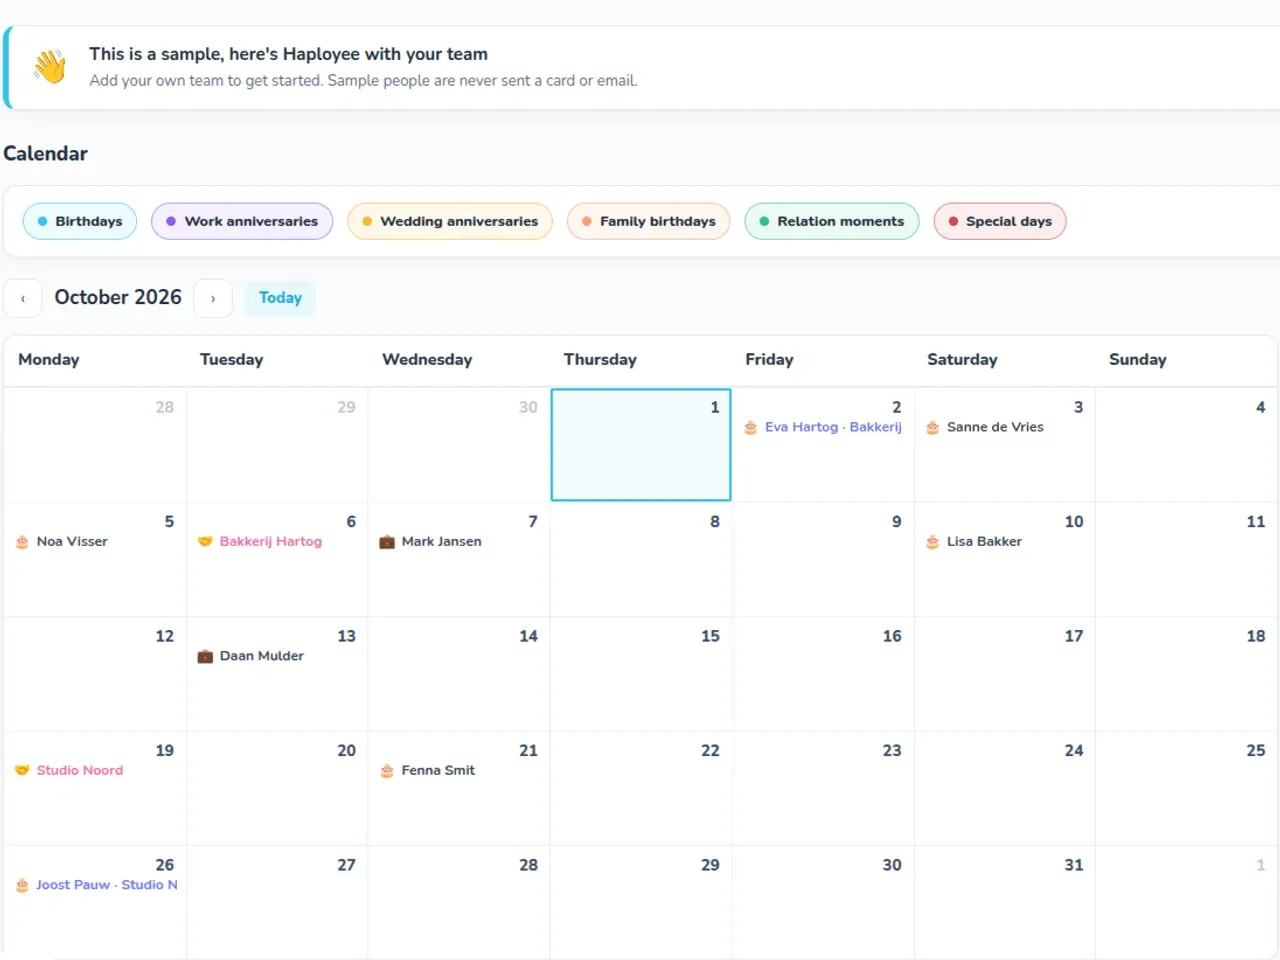Jump to Today in the calendar

pyautogui.click(x=280, y=298)
